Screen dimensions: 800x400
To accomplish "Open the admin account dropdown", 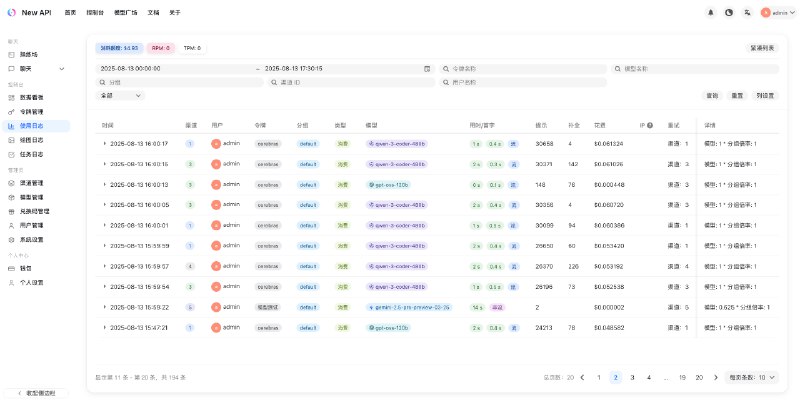I will [778, 13].
